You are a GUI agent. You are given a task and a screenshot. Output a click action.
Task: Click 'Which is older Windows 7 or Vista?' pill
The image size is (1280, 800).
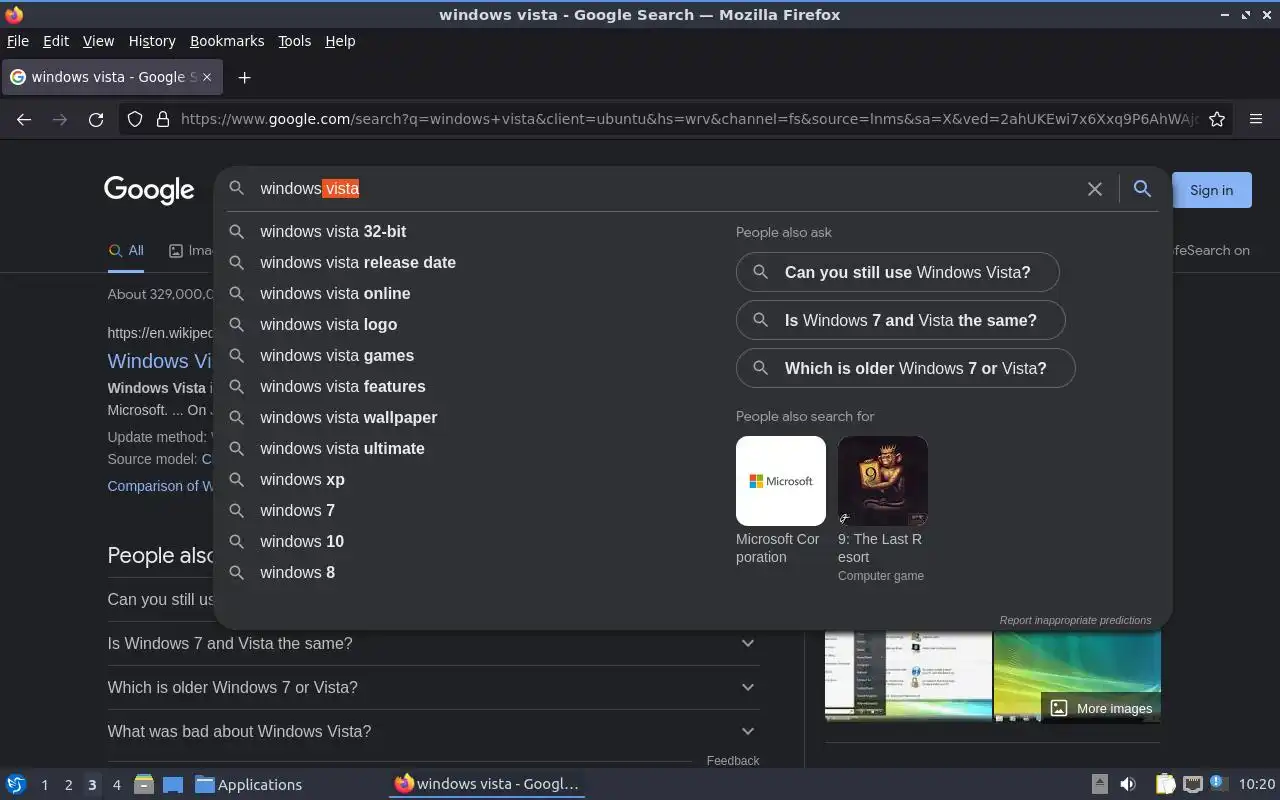click(905, 368)
